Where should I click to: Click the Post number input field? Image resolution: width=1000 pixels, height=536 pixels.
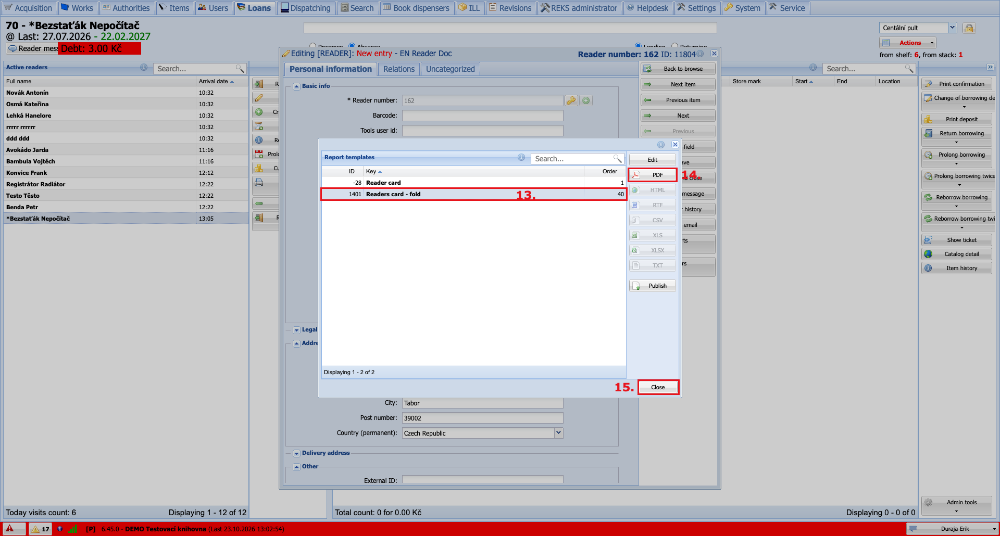click(483, 419)
